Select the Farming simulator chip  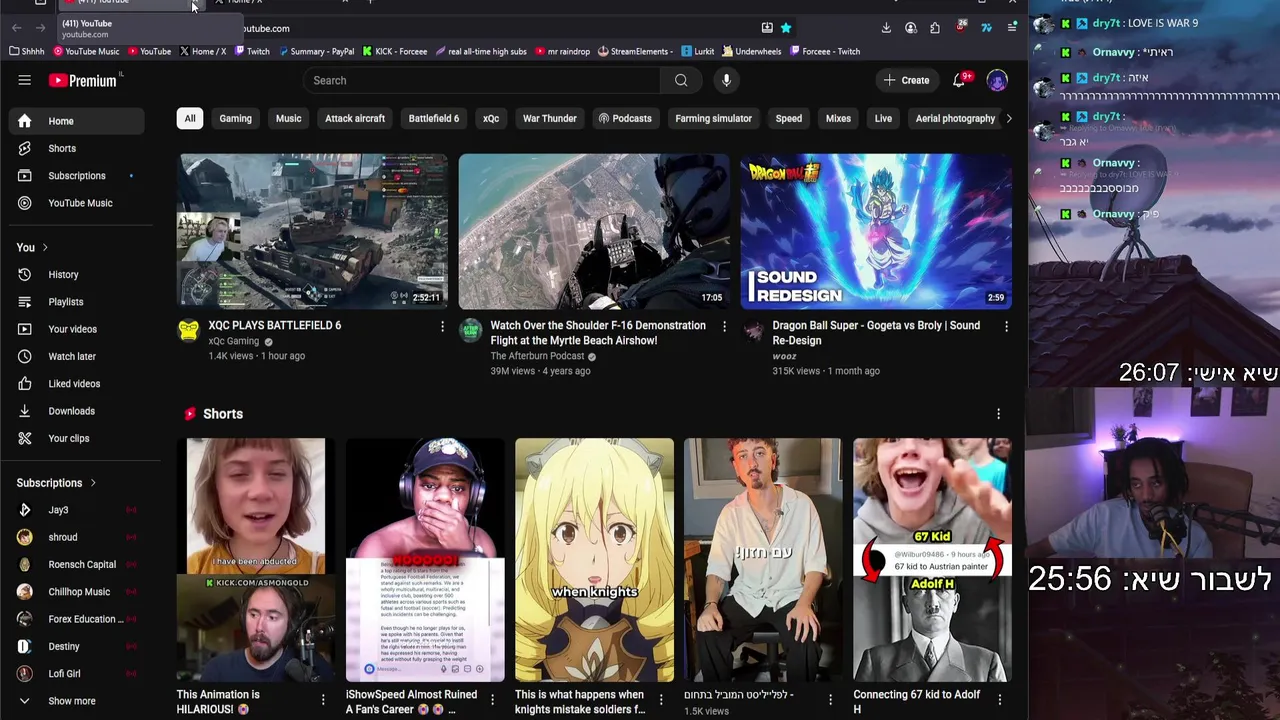coord(713,118)
